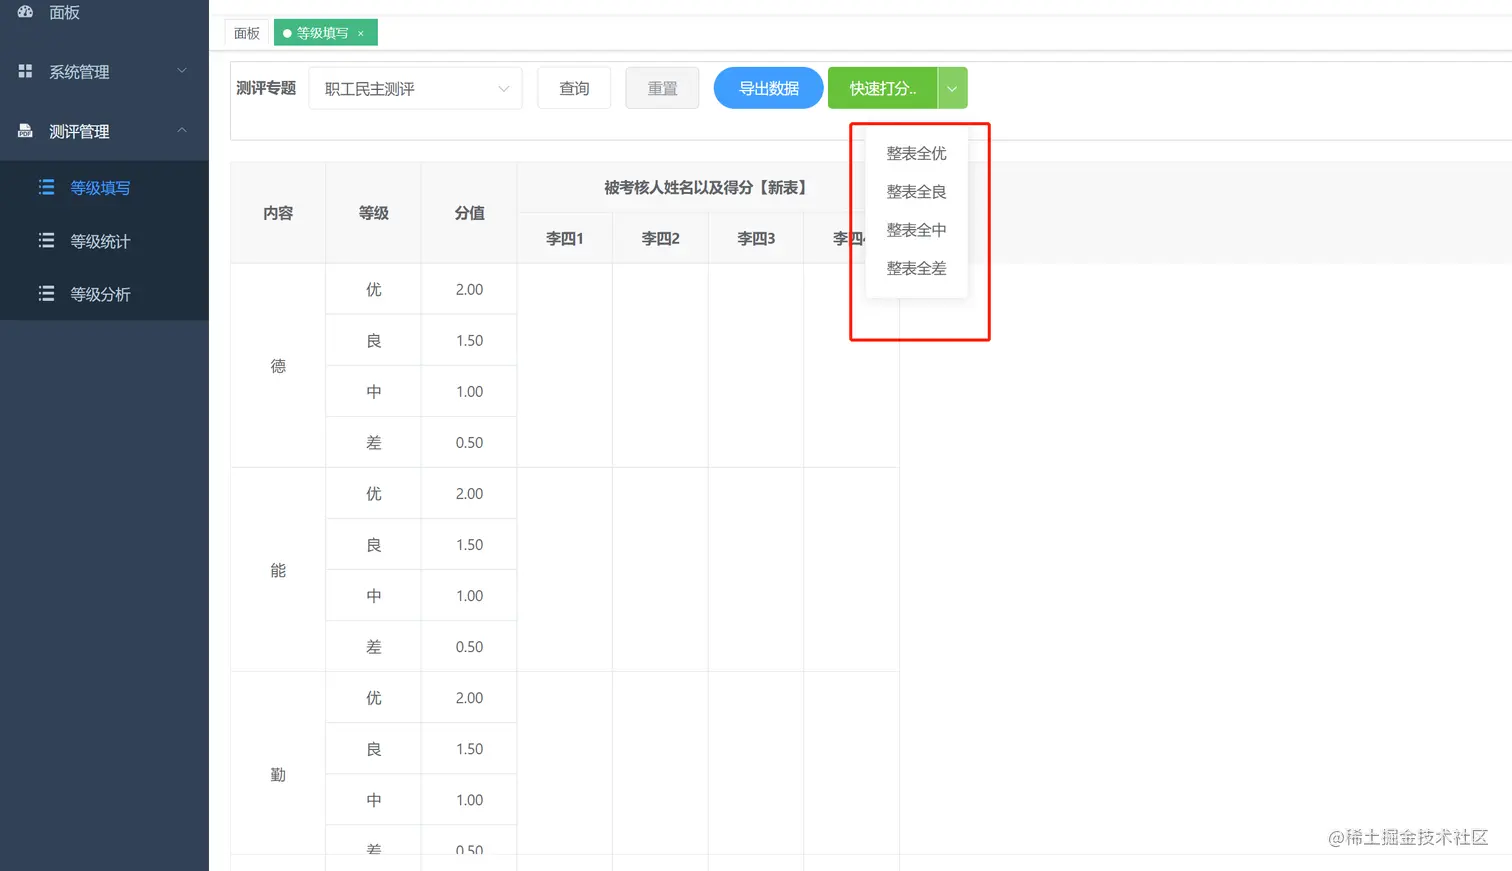The image size is (1512, 871).
Task: Go to 等级统计 in sidebar
Action: click(x=100, y=241)
